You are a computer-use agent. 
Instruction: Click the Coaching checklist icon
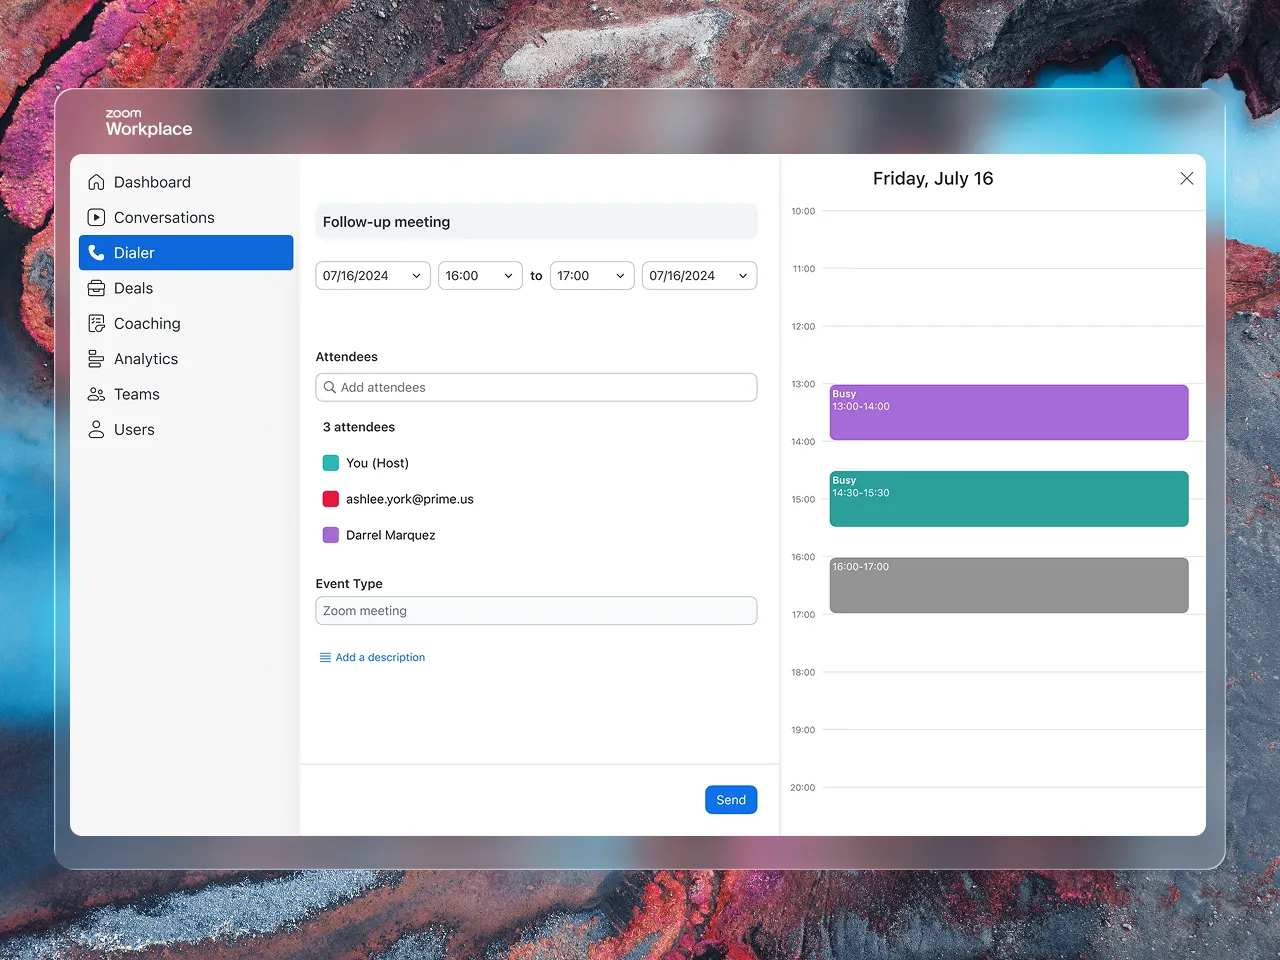(x=96, y=323)
